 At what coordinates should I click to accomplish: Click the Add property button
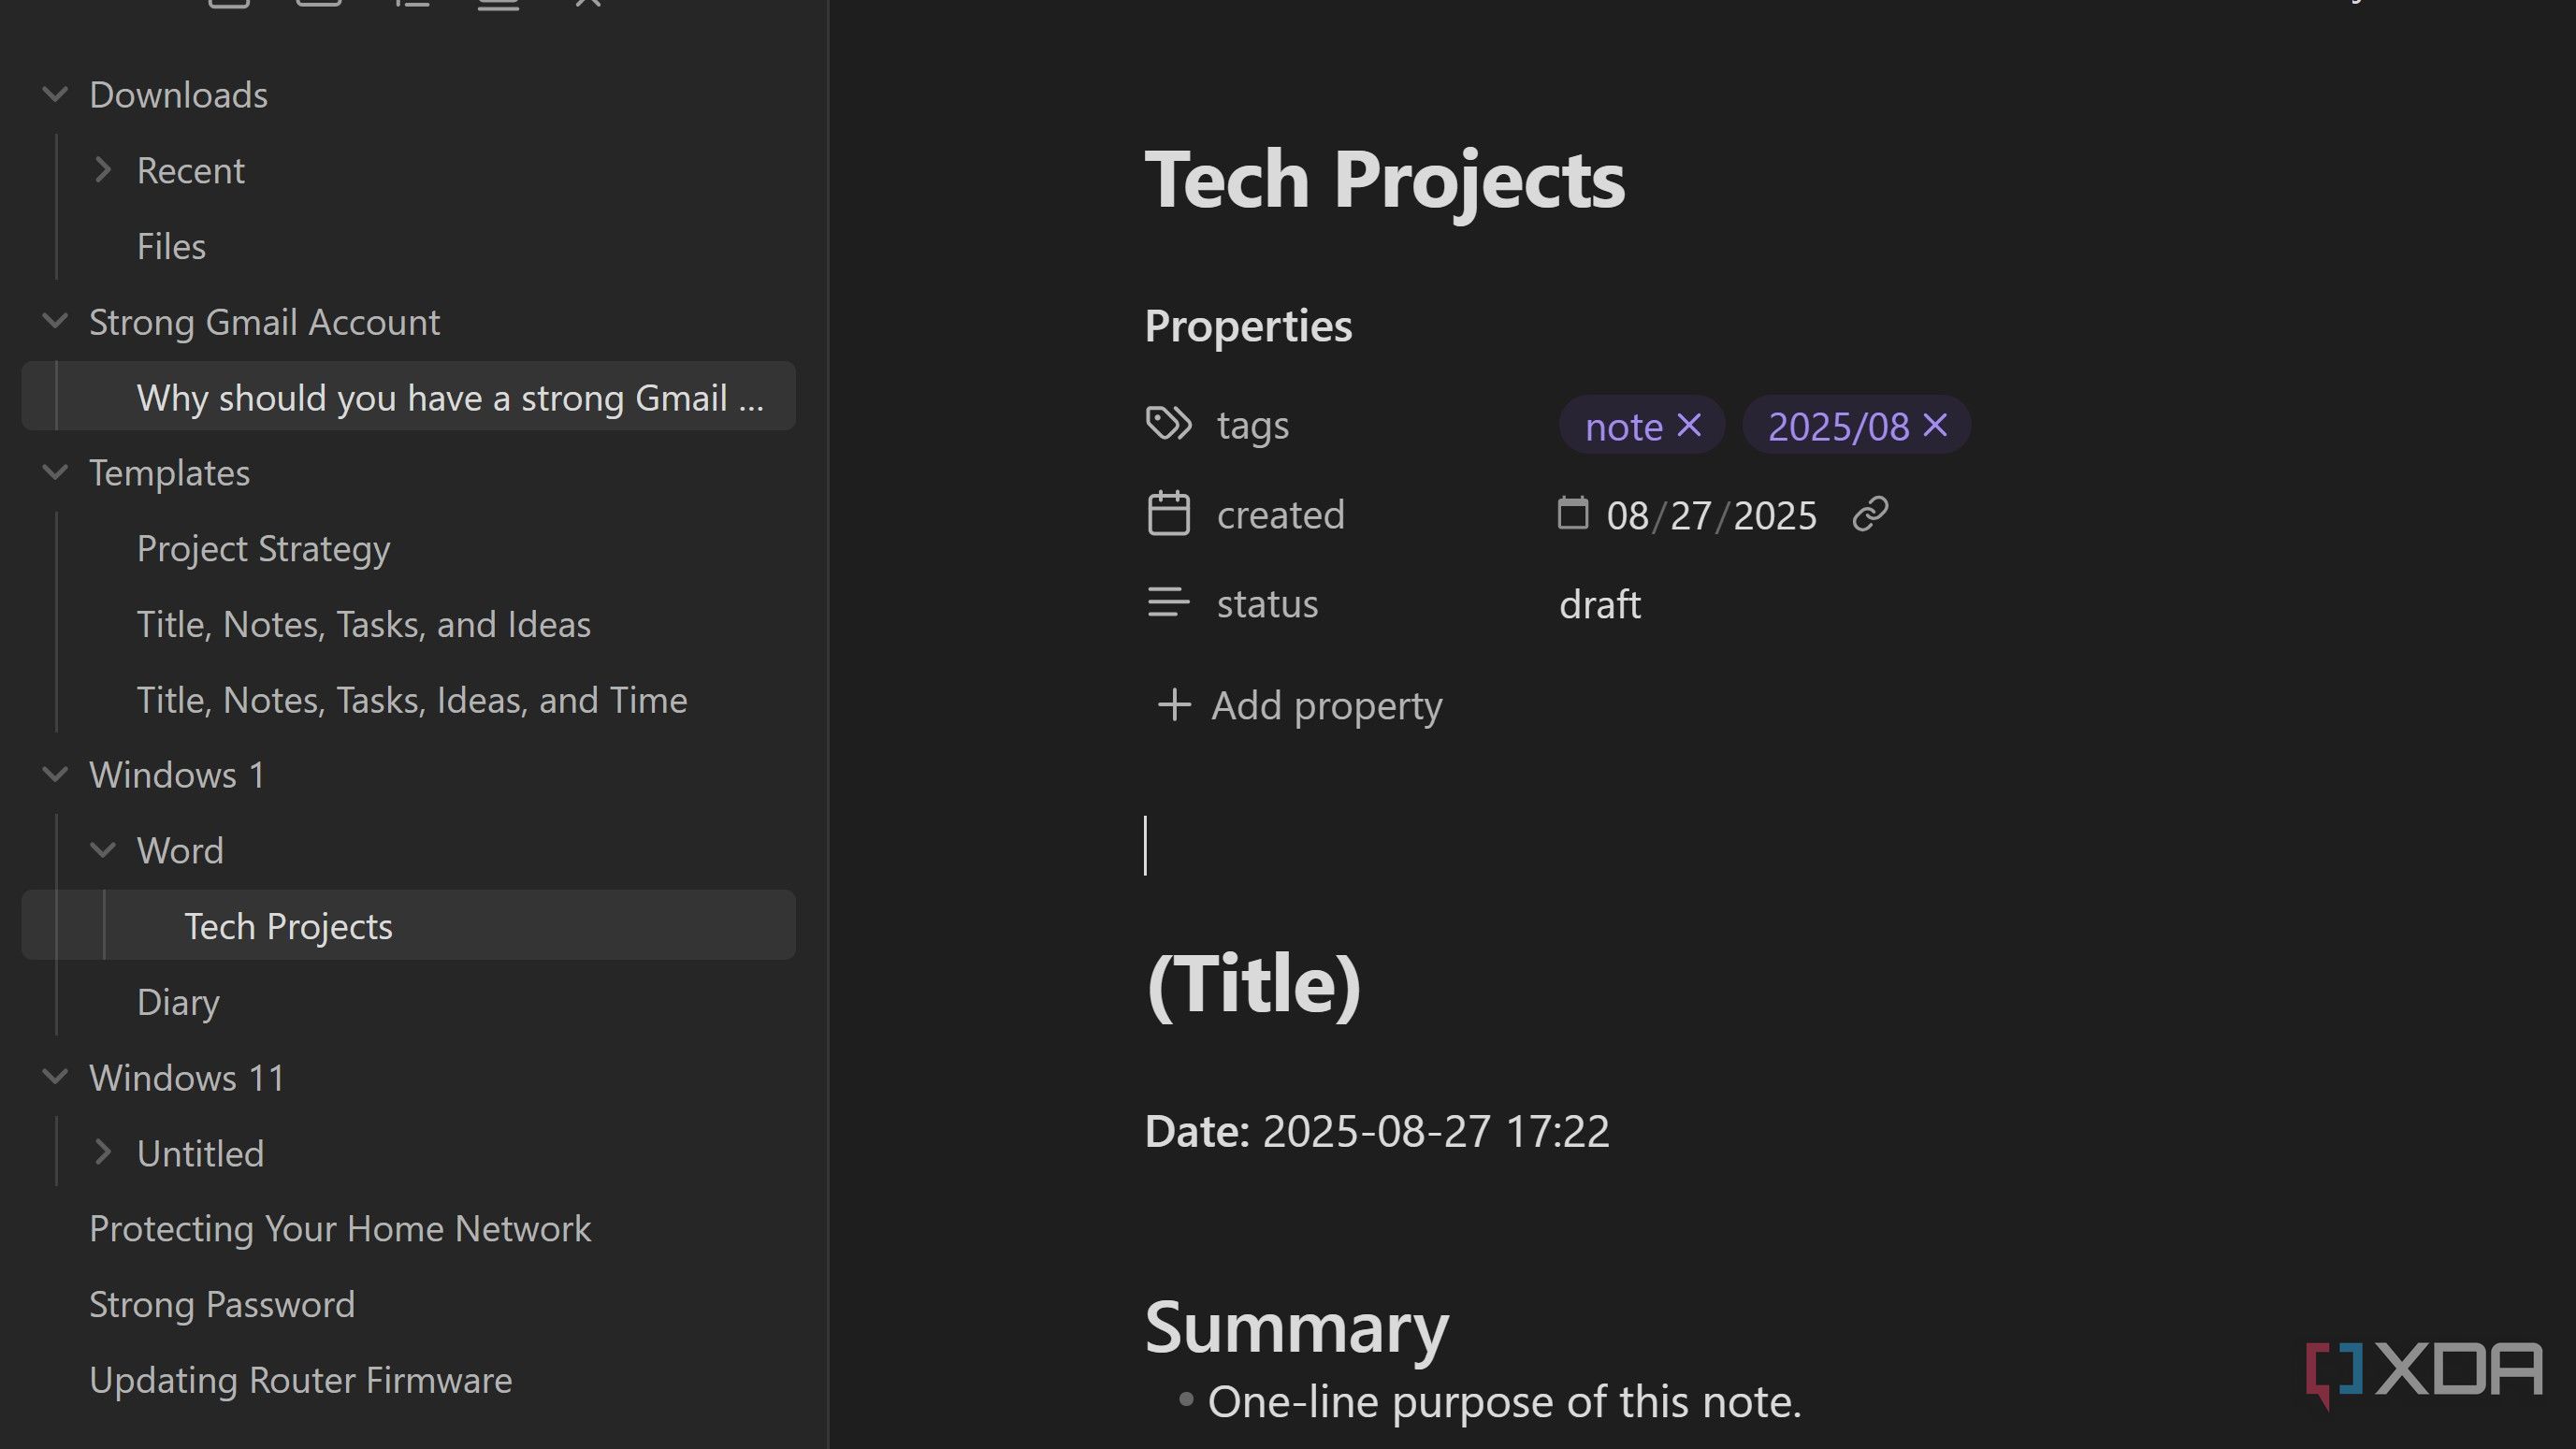coord(1325,705)
